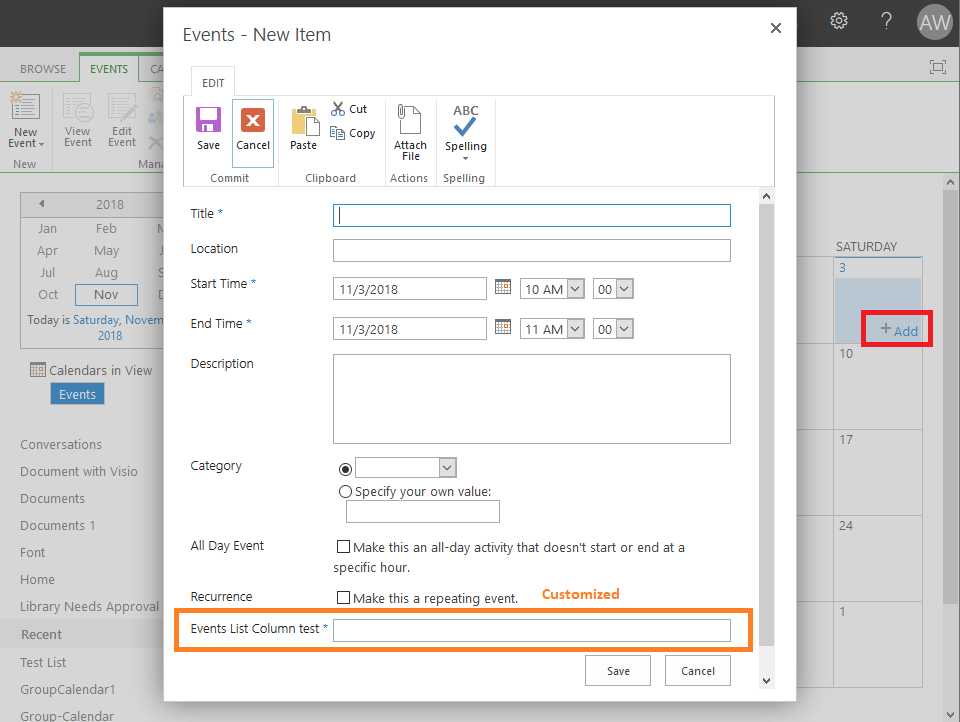This screenshot has height=722, width=960.
Task: Click in the Location input field
Action: click(531, 250)
